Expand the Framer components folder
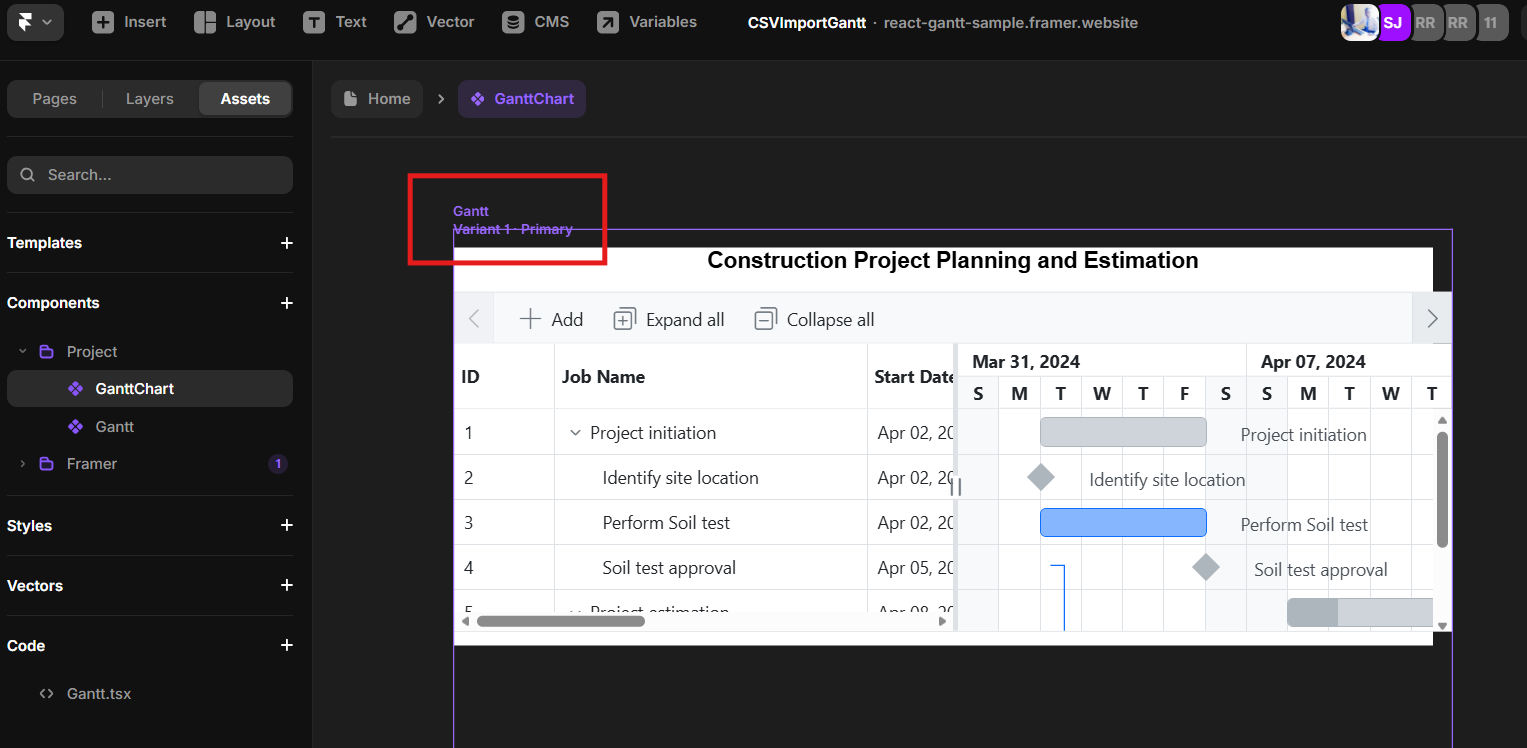This screenshot has width=1527, height=748. [x=21, y=463]
